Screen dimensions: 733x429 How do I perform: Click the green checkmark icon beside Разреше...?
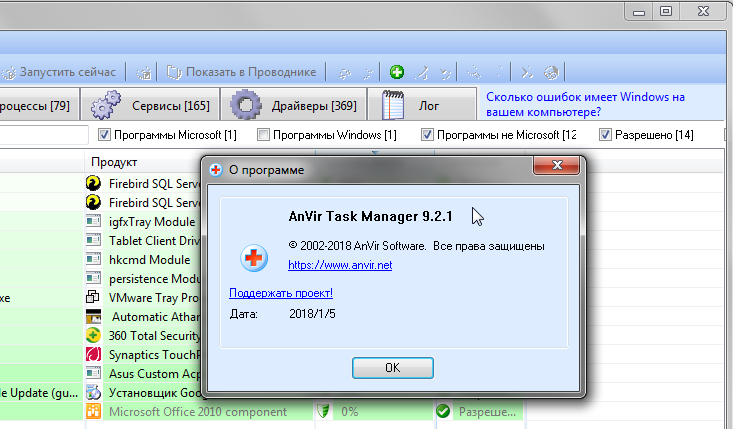coord(443,411)
